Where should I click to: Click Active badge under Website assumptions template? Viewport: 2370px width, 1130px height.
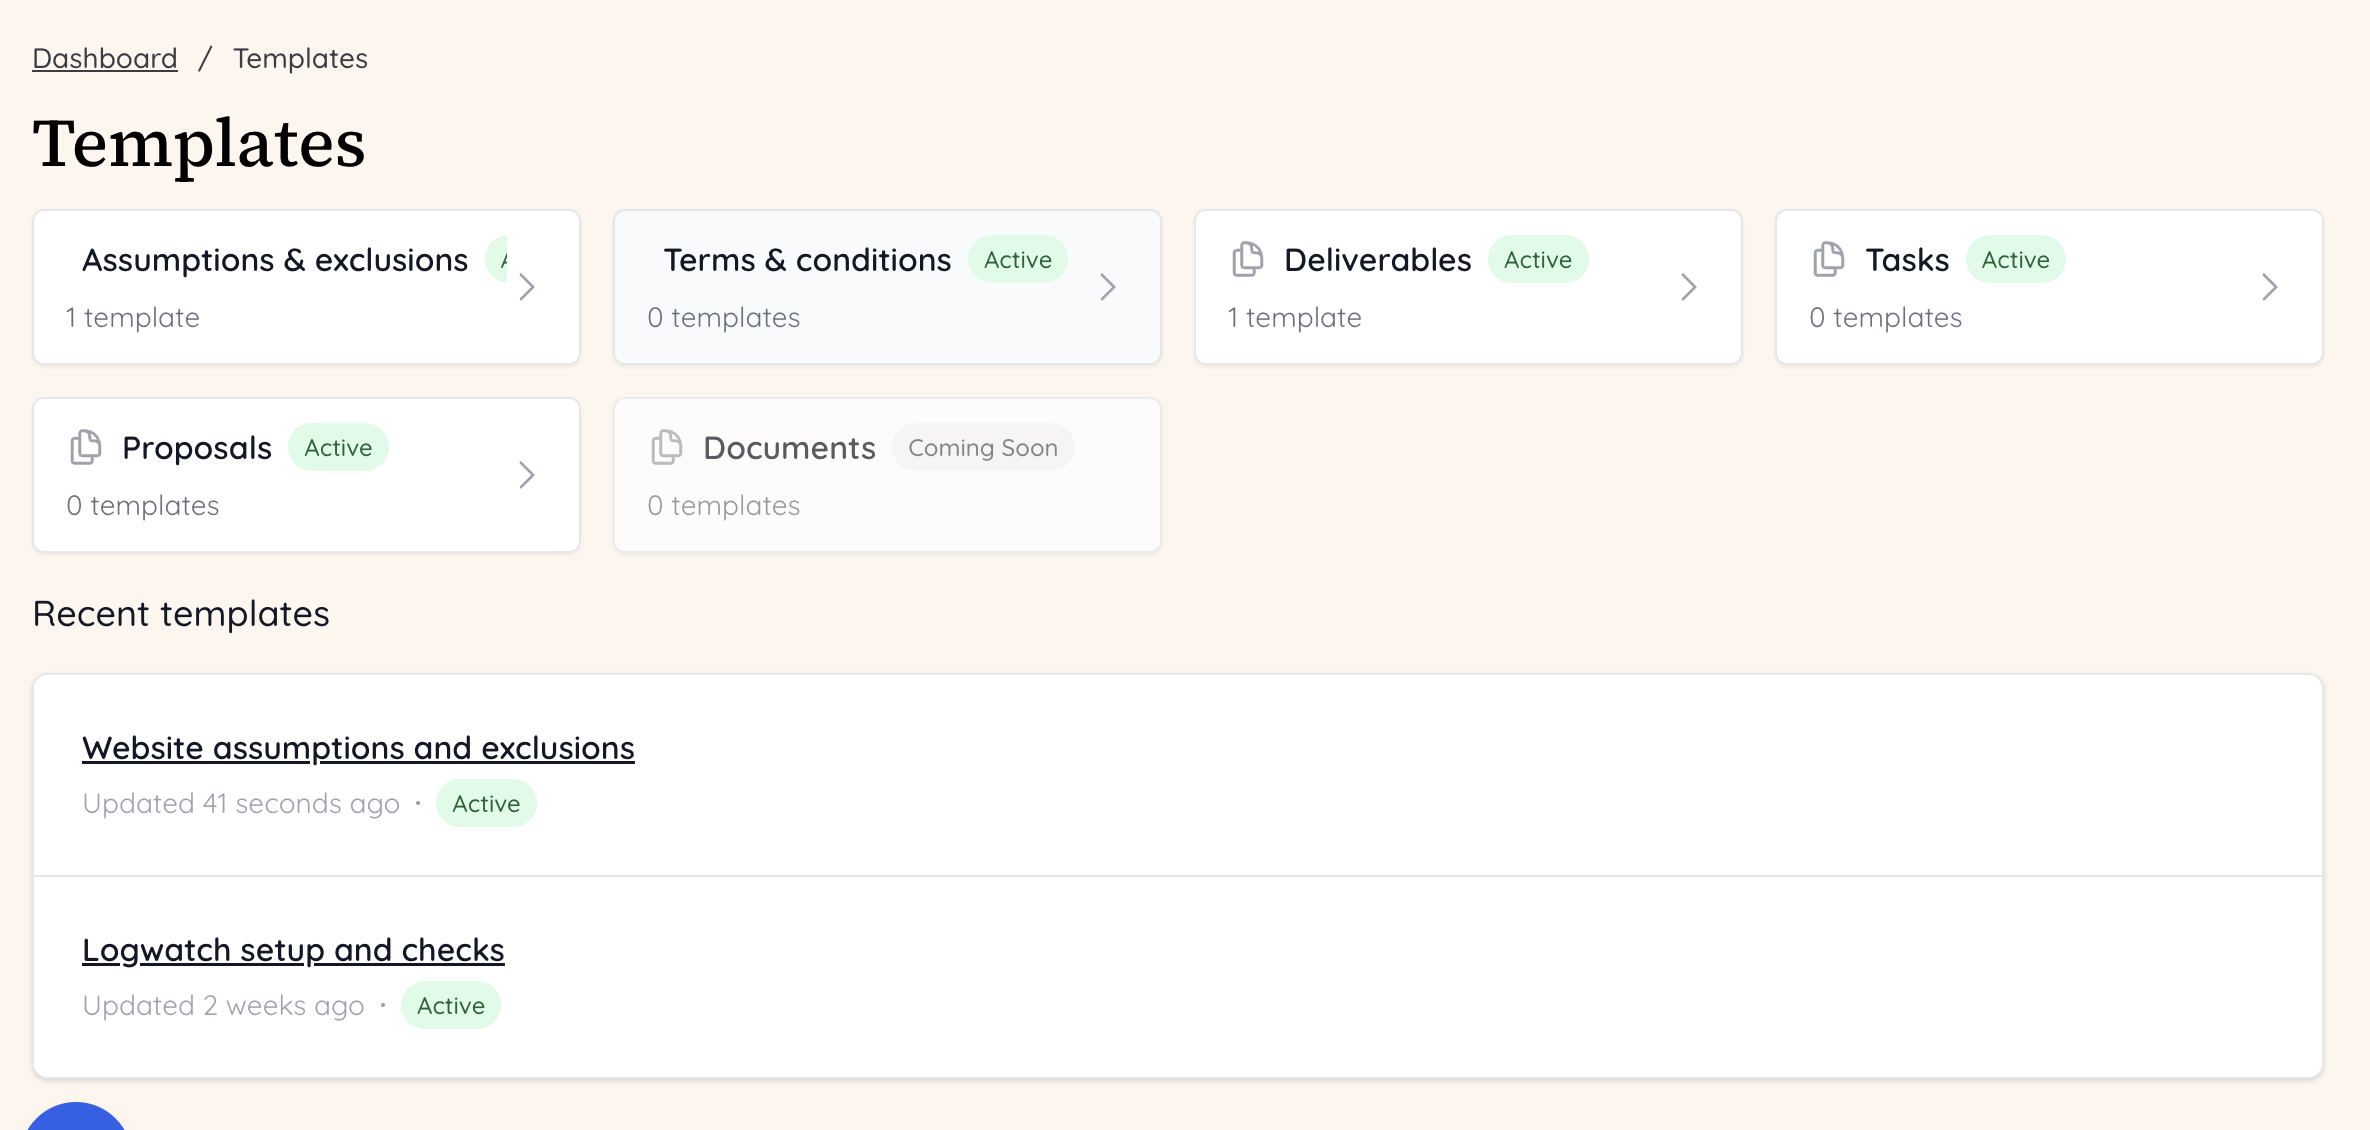click(486, 804)
